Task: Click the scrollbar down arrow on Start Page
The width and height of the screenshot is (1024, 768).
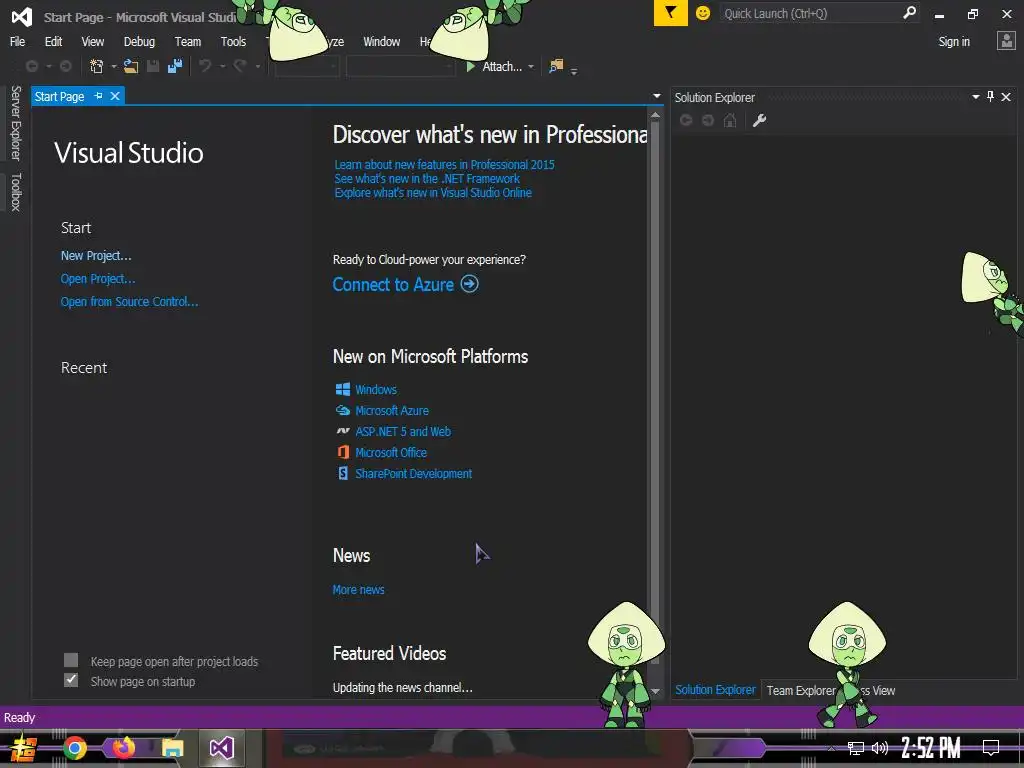Action: 655,691
